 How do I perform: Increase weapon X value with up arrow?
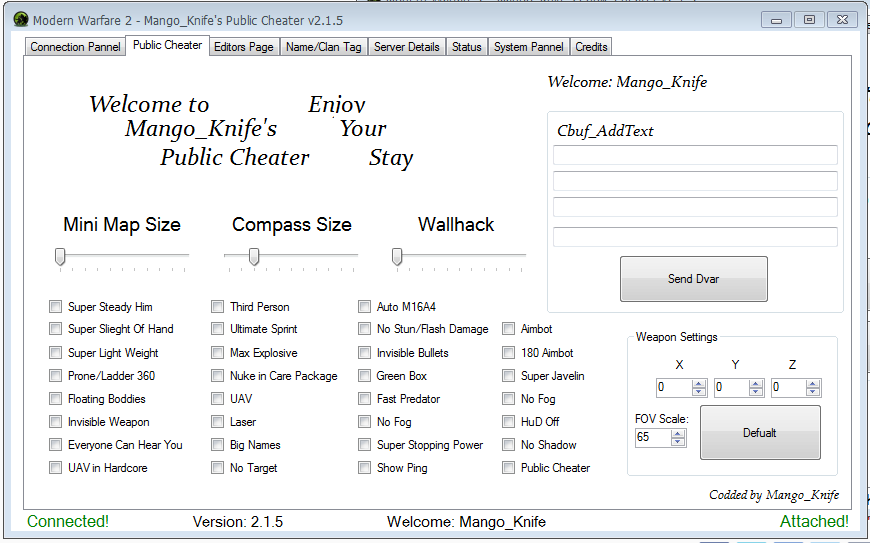(699, 383)
